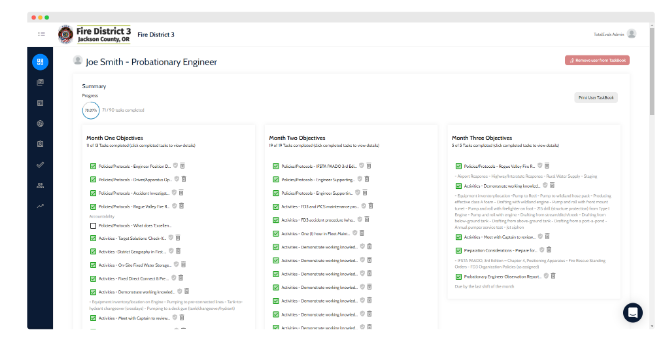
Task: Toggle the 'Meet with Captain' checkbox in Month Three
Action: click(458, 237)
